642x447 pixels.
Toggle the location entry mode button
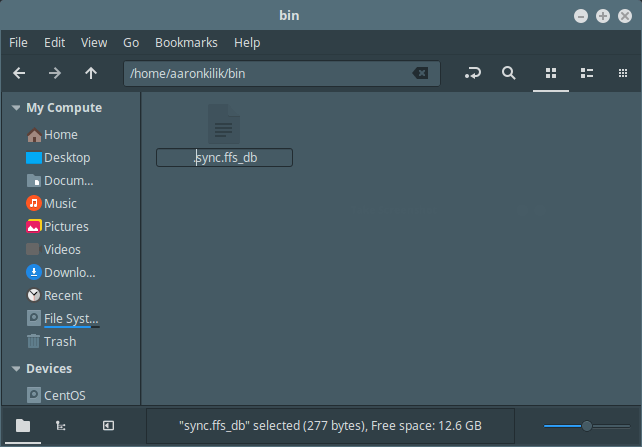(x=472, y=73)
